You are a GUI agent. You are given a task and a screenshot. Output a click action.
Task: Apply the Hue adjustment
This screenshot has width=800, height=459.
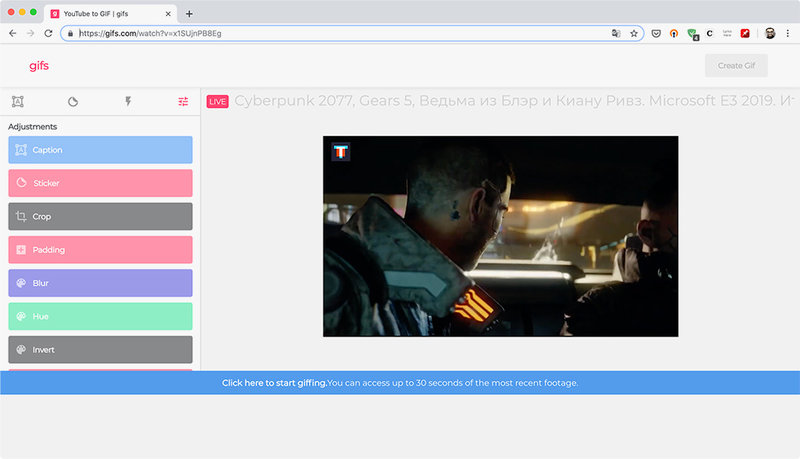(x=101, y=316)
